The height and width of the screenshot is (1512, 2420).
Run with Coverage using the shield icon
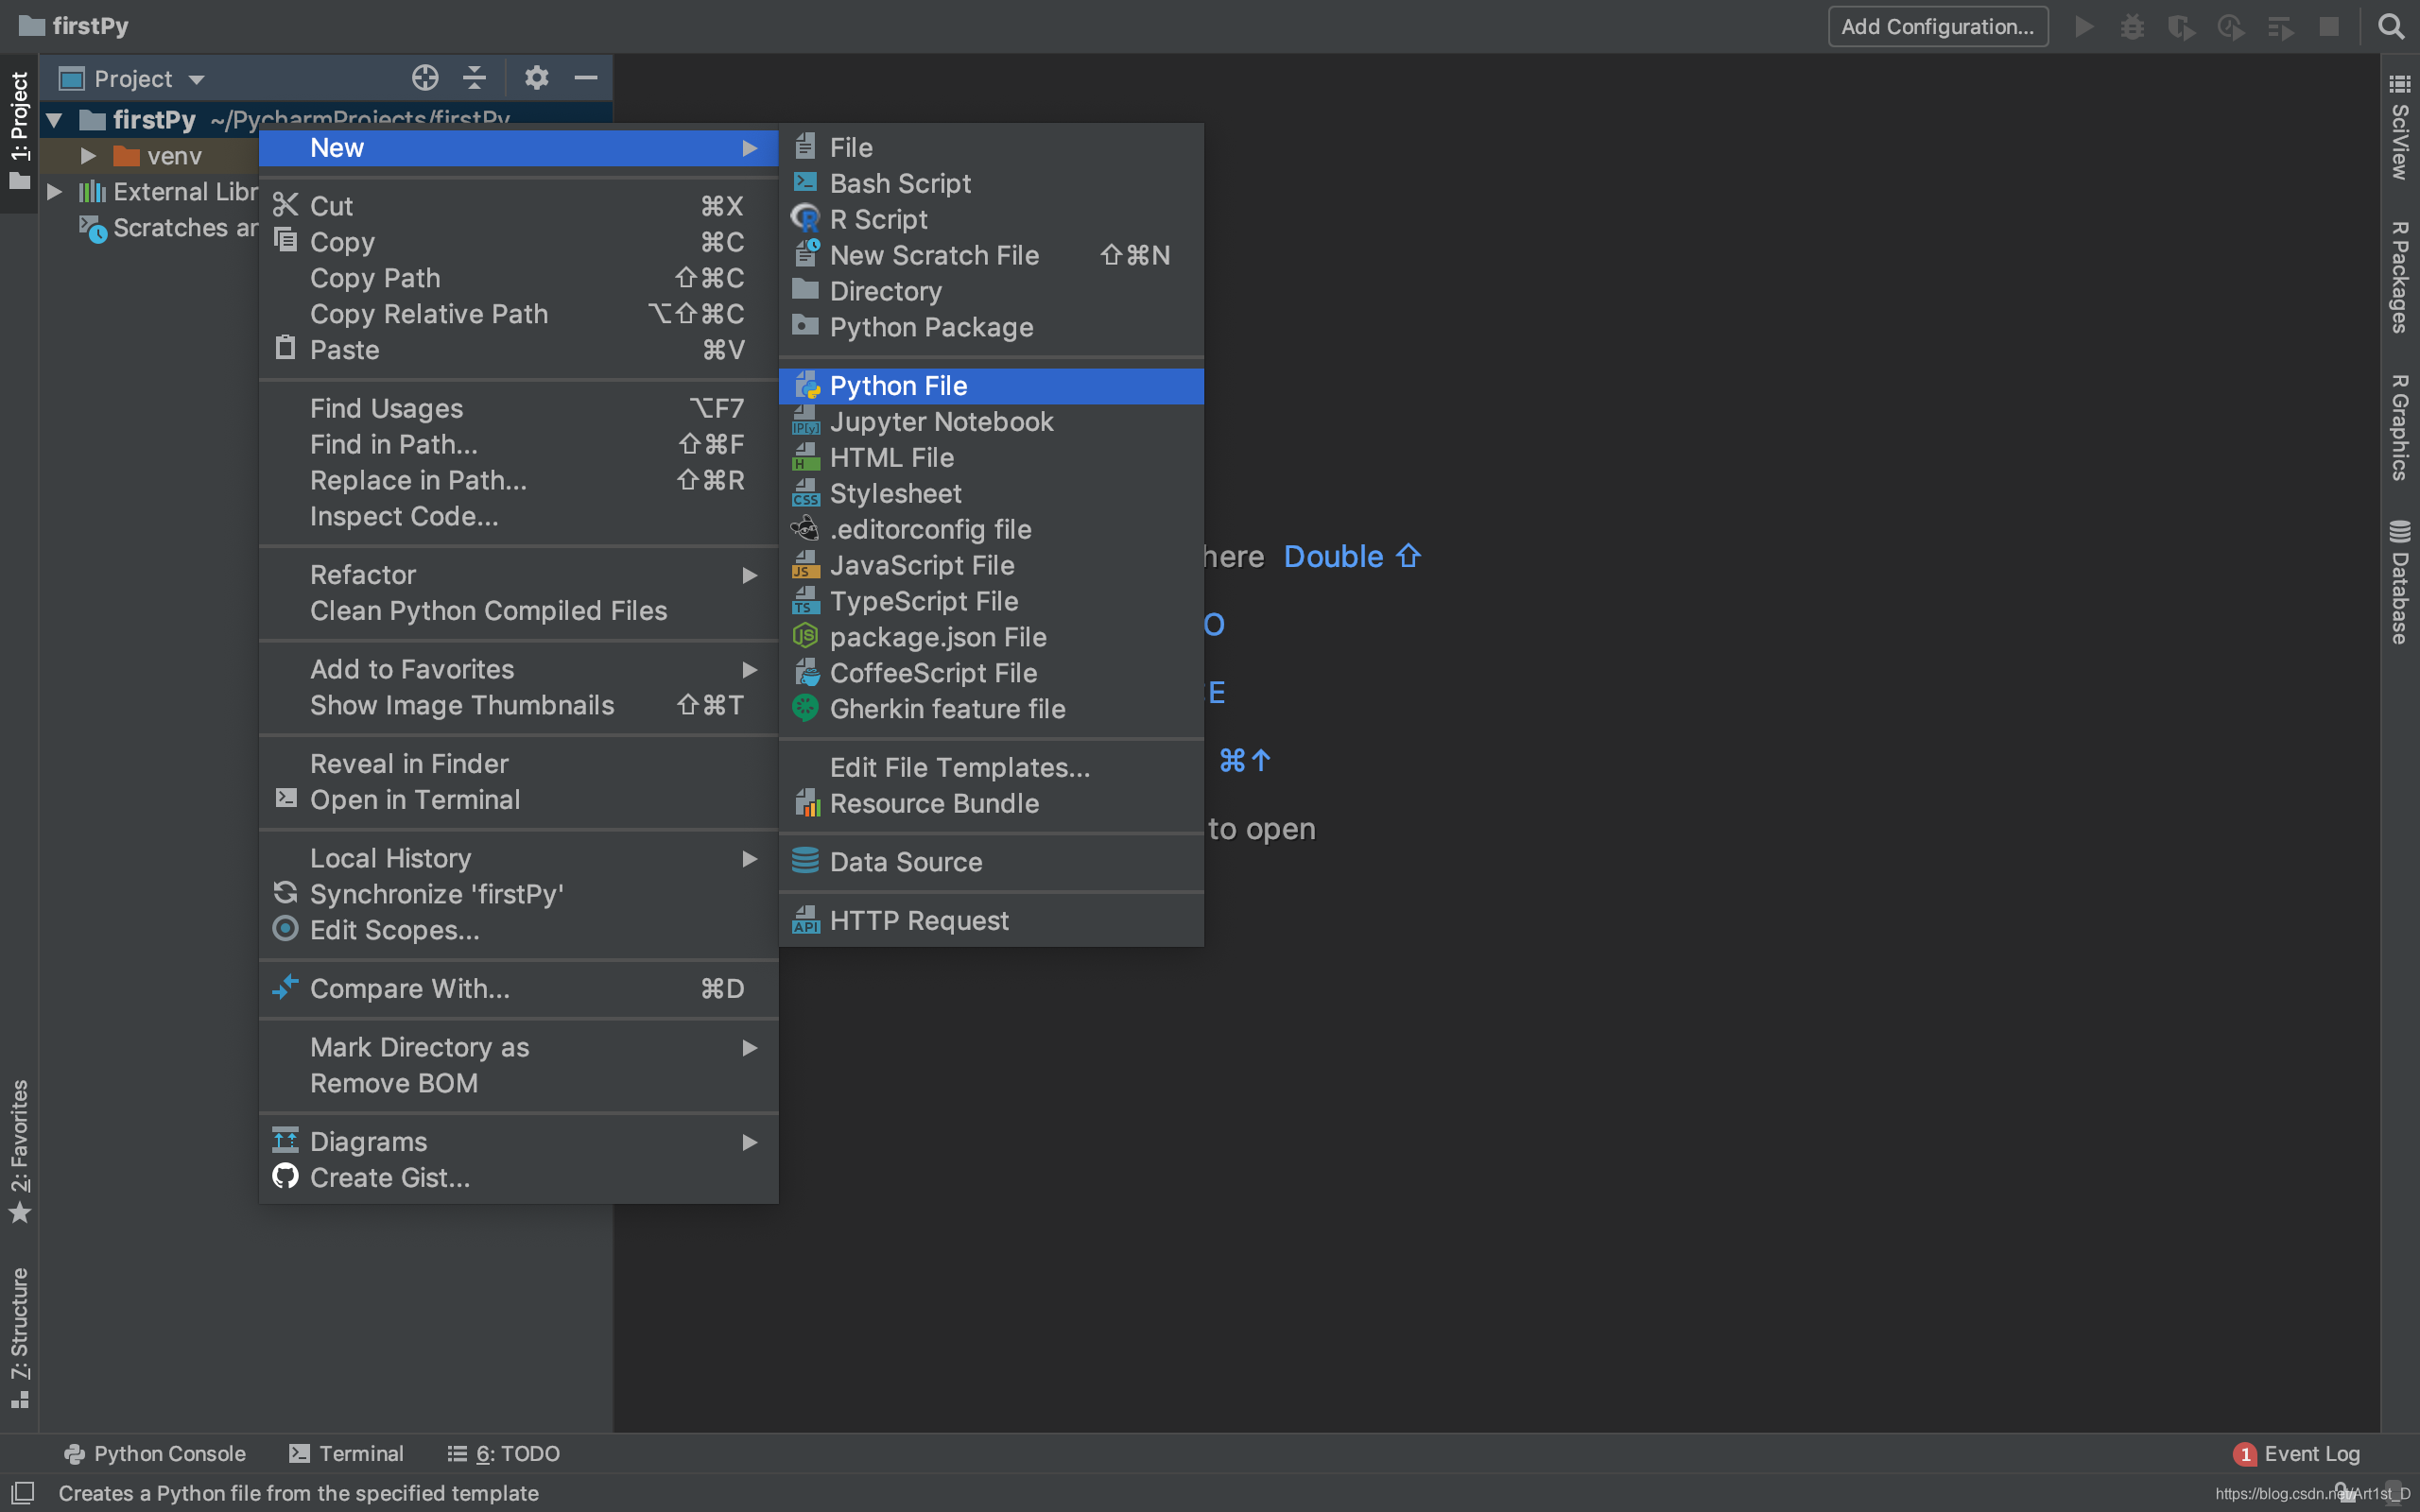pos(2182,27)
